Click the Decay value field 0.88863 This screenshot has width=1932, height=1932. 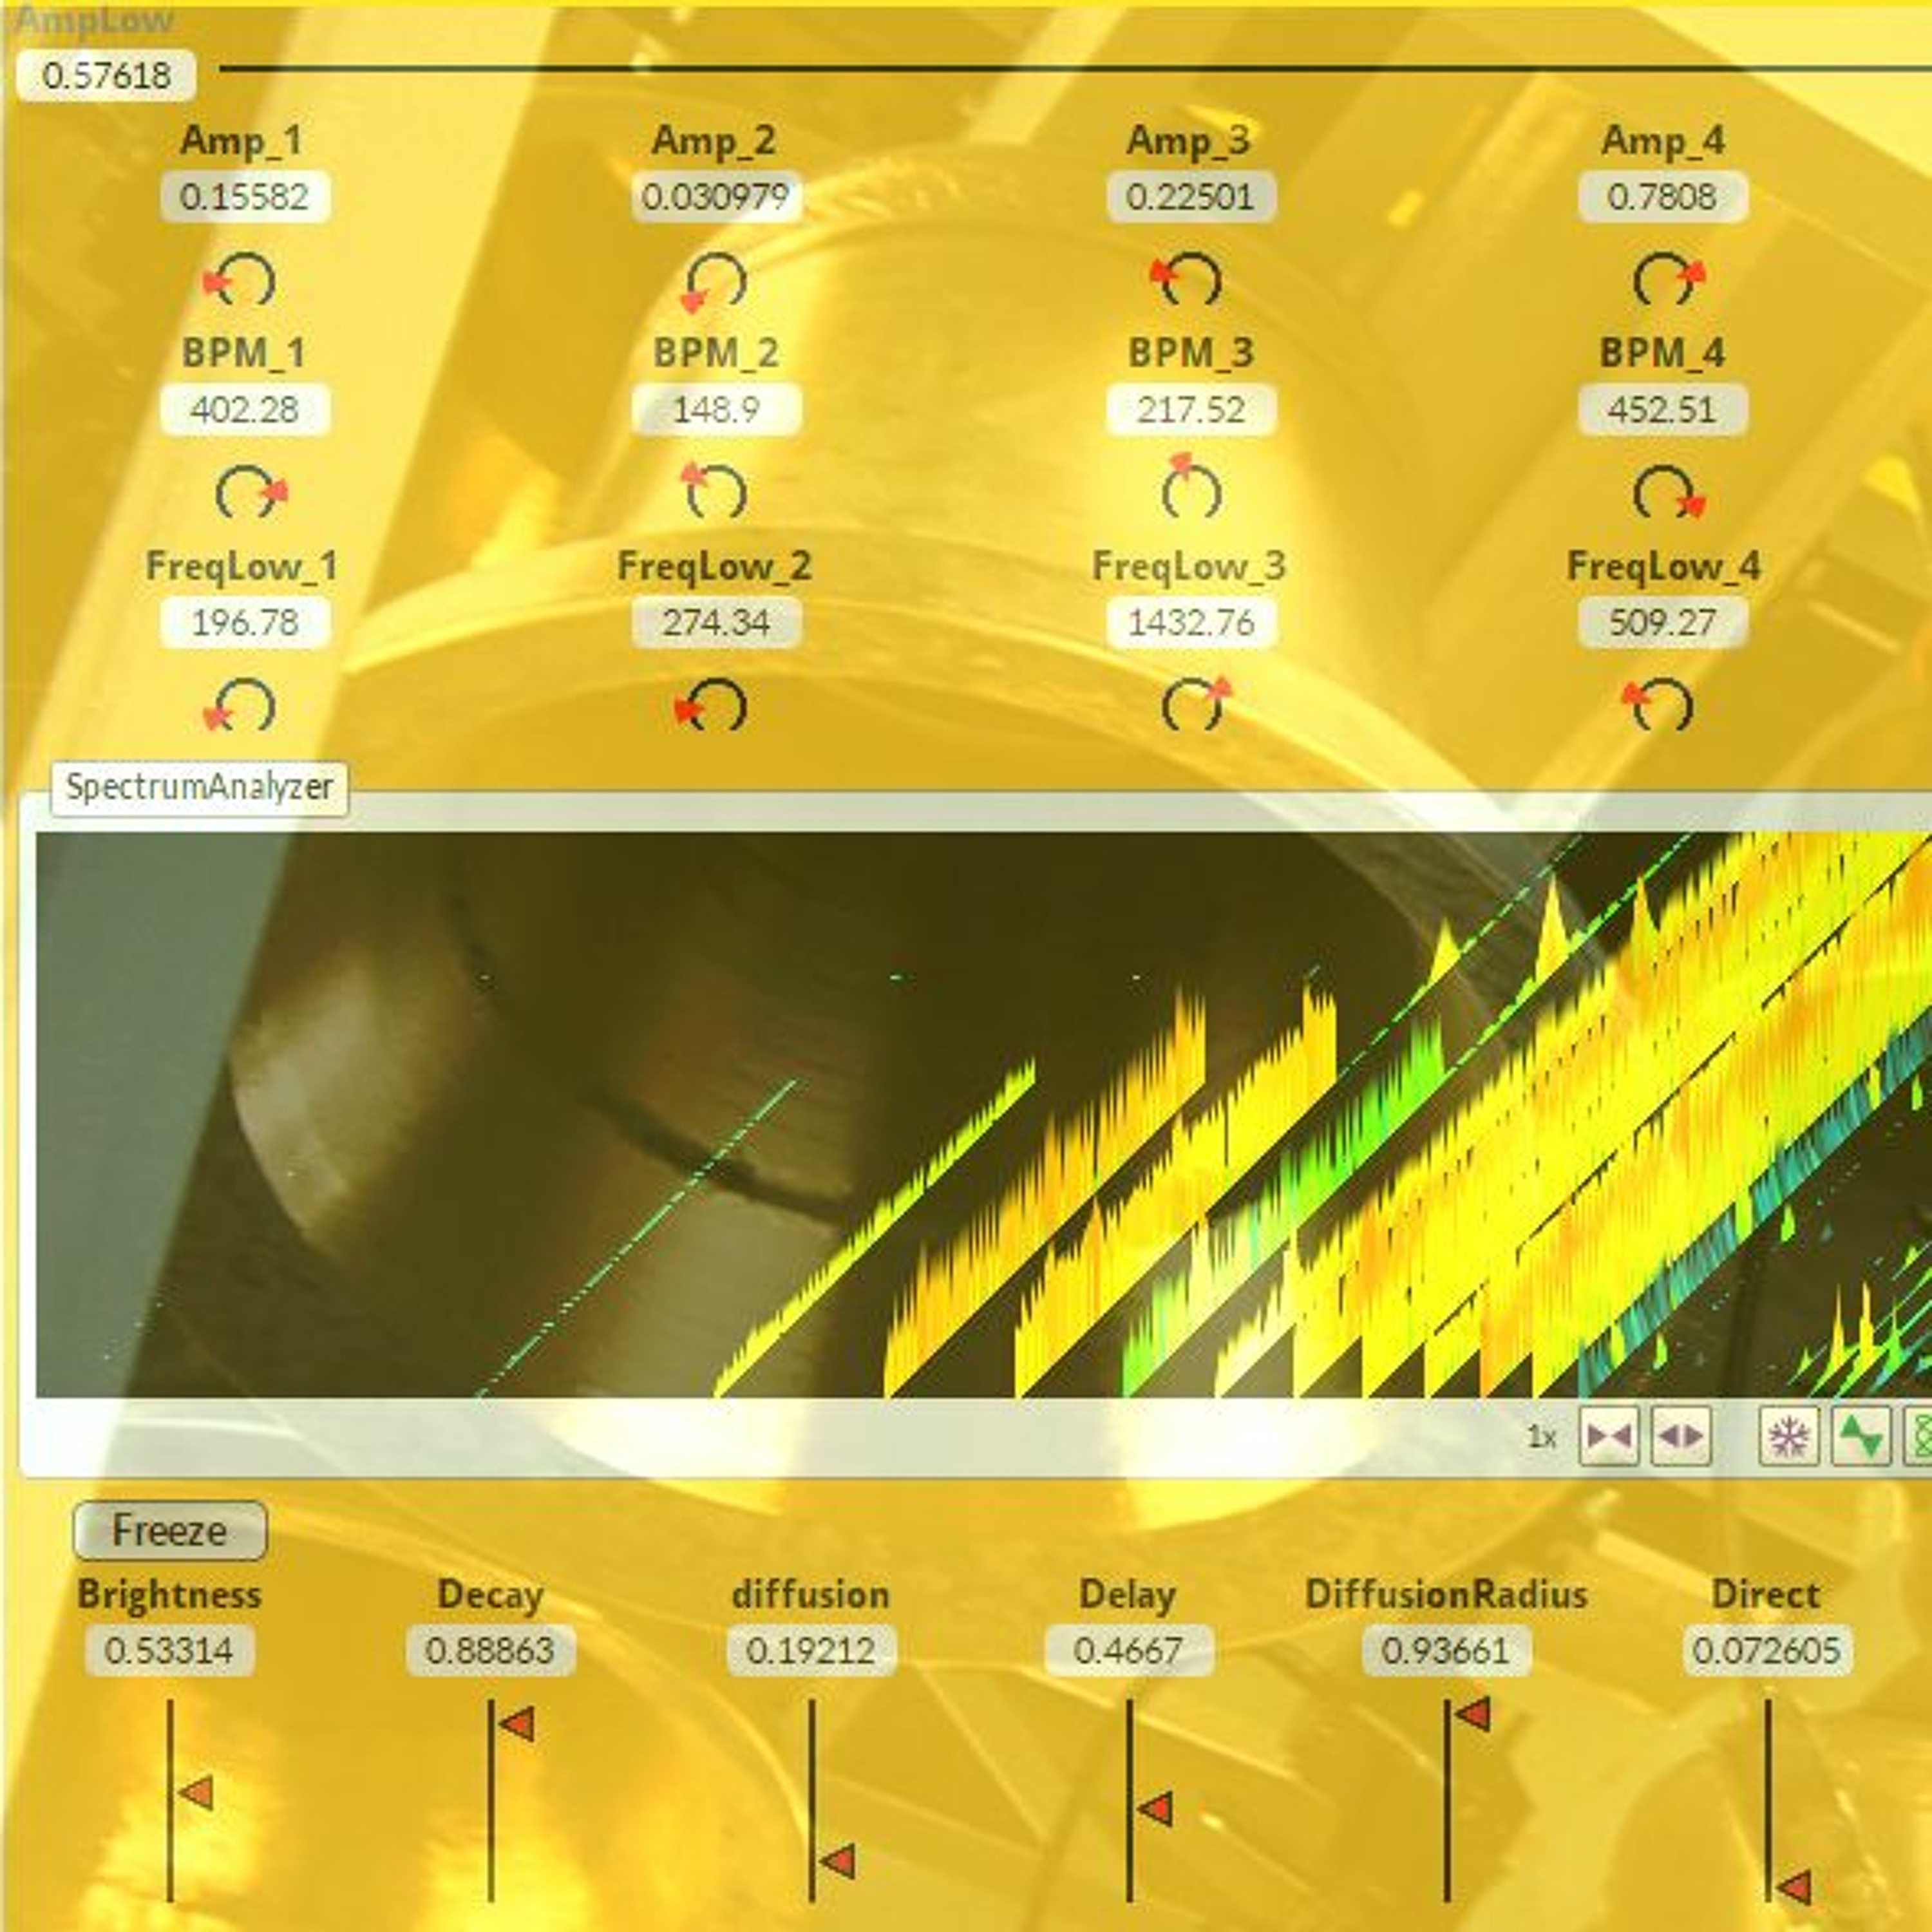coord(490,1650)
